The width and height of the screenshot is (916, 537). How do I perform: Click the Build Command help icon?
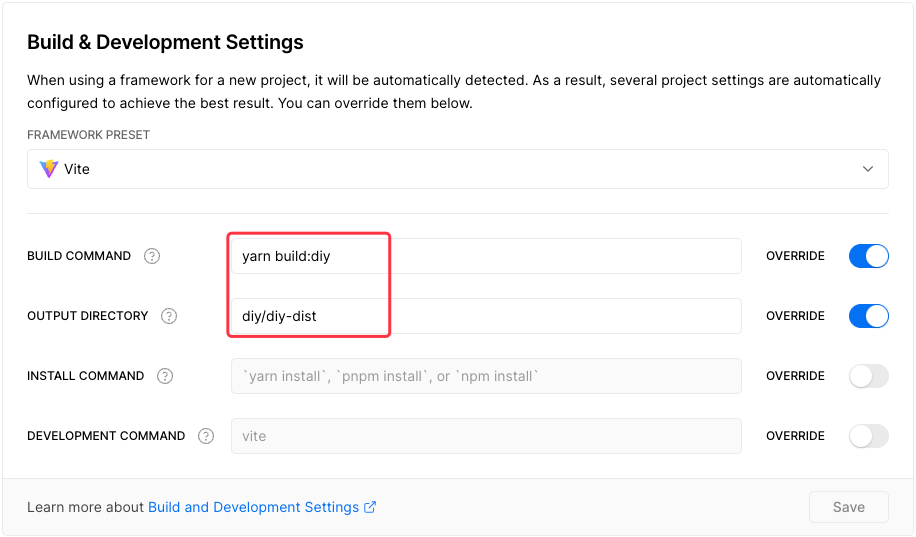[x=152, y=256]
